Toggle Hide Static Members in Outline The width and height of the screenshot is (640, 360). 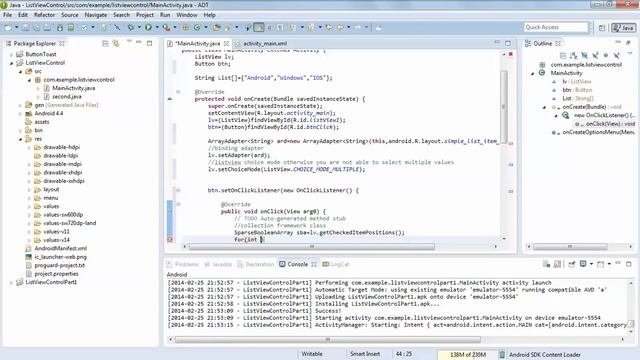point(595,55)
